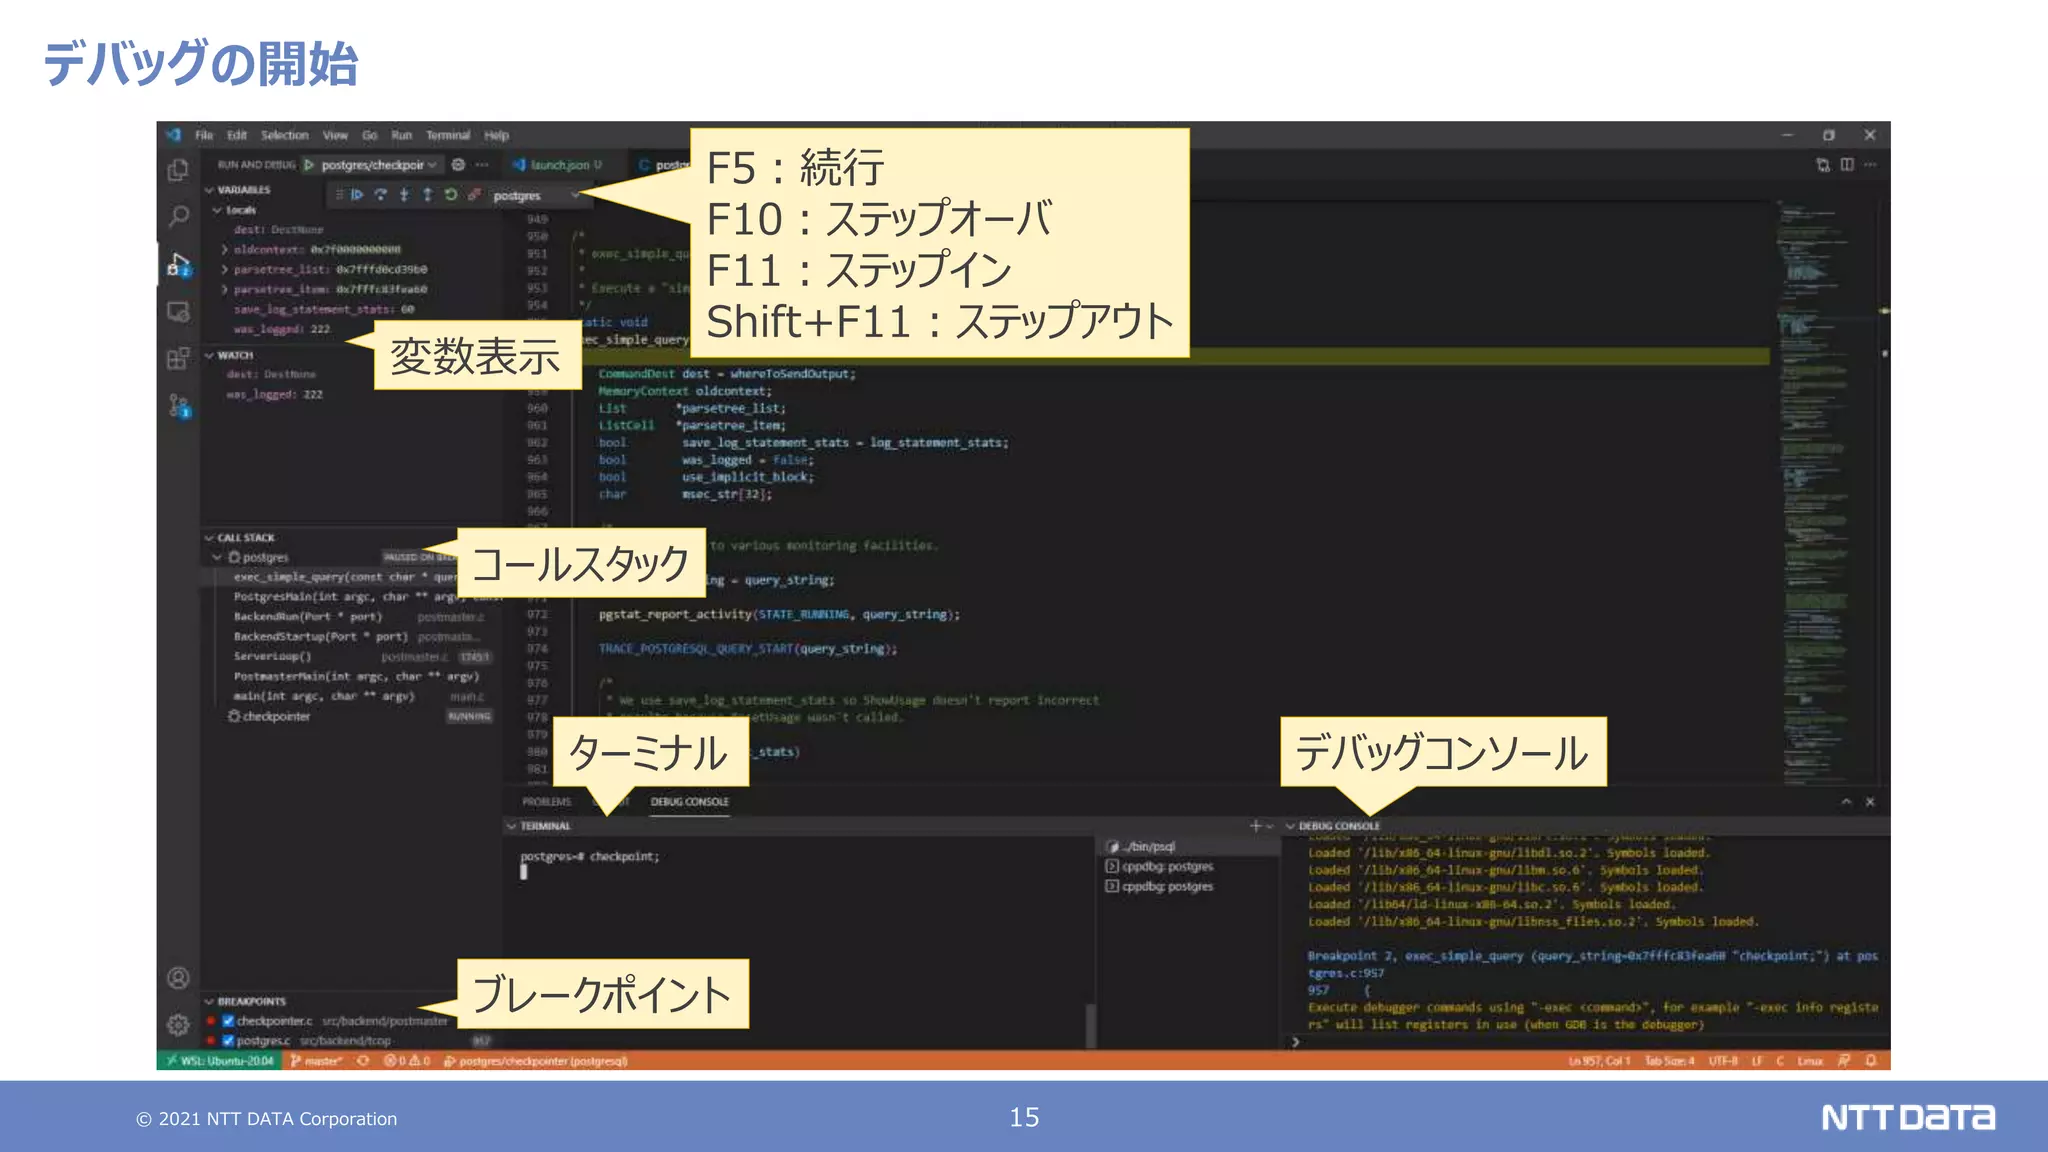
Task: Open the Explorer view in activity bar
Action: coord(178,171)
